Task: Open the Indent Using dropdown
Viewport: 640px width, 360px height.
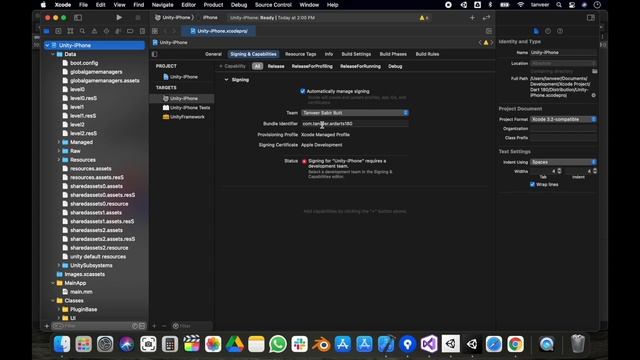Action: click(563, 162)
